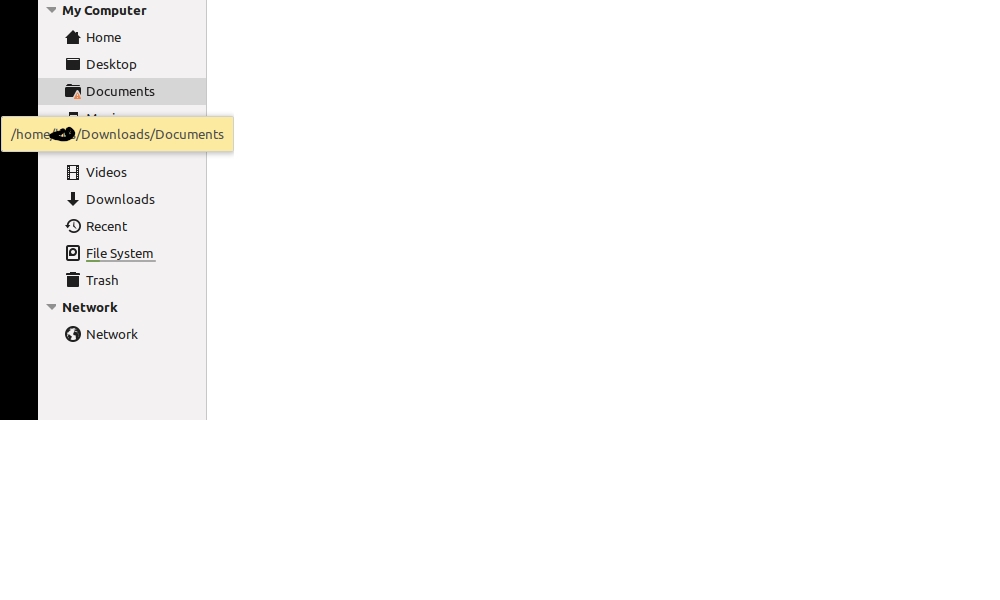Screen dimensions: 1000x600
Task: Show the Recent files text entry
Action: coord(107,226)
